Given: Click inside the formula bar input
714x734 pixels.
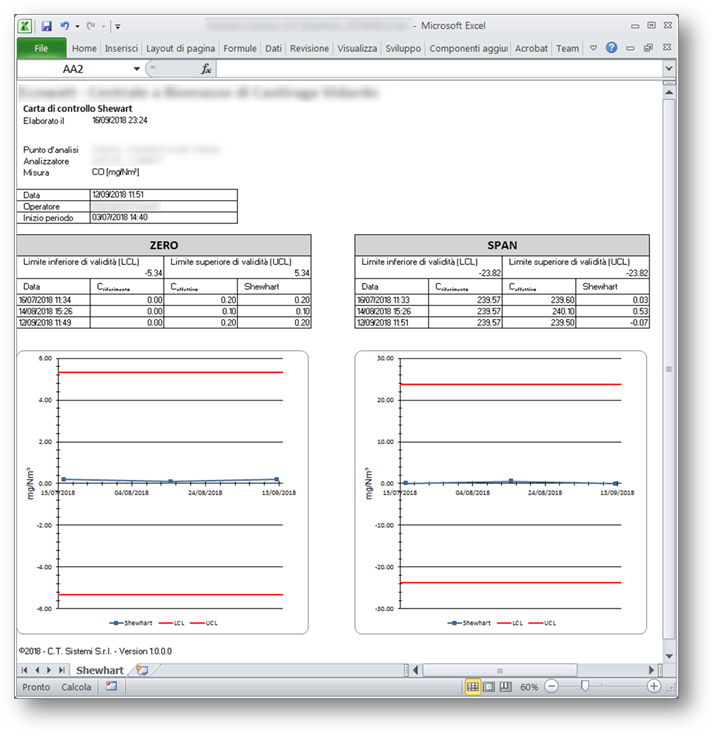Looking at the screenshot, I should [430, 69].
